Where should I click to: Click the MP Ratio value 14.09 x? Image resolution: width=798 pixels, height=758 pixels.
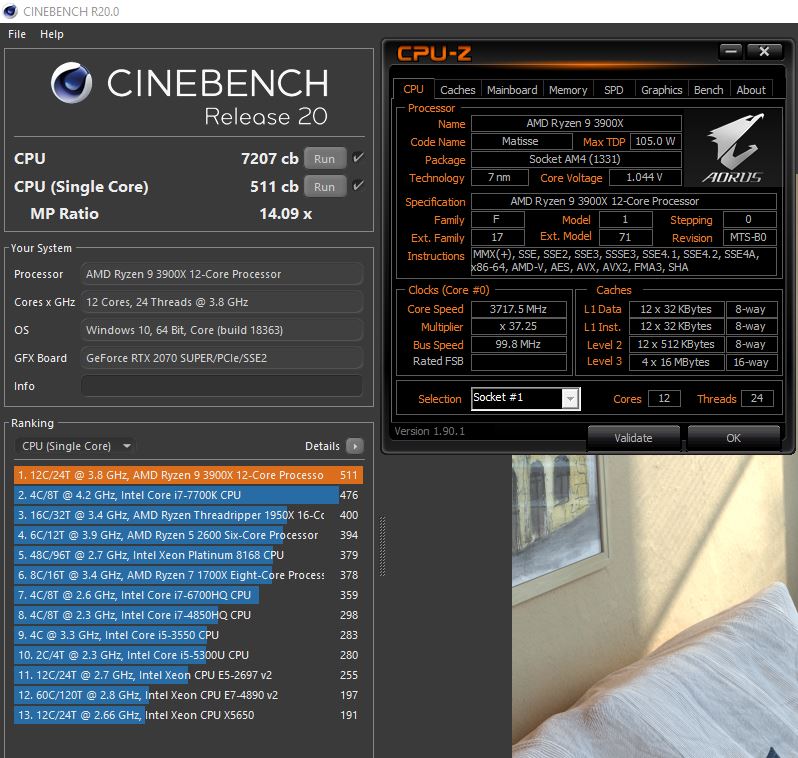286,214
